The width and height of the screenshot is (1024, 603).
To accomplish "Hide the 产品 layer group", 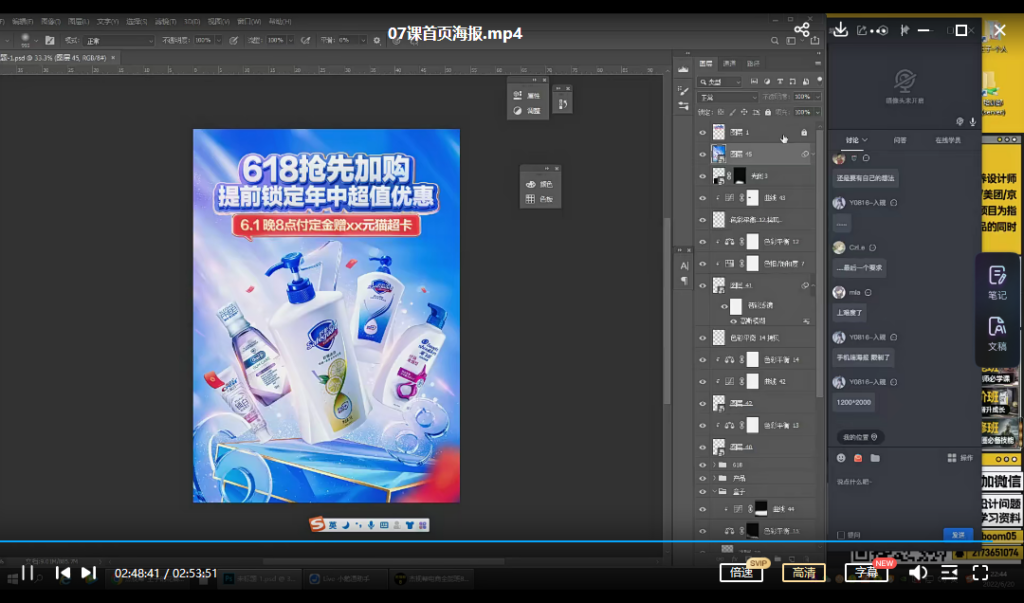I will [x=703, y=478].
